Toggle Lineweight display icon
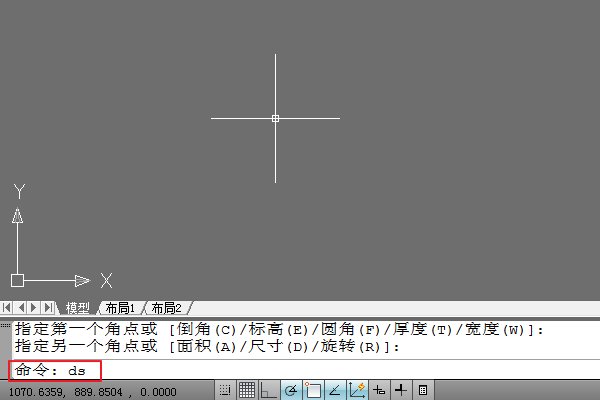 [x=401, y=390]
